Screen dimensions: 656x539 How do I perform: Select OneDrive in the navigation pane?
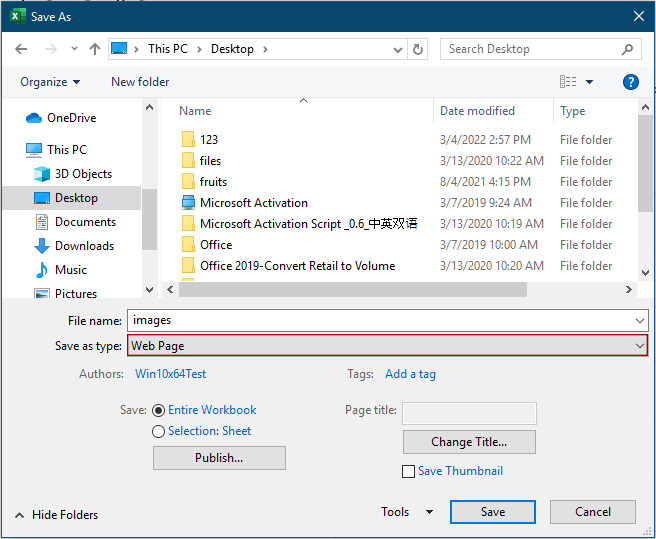71,118
